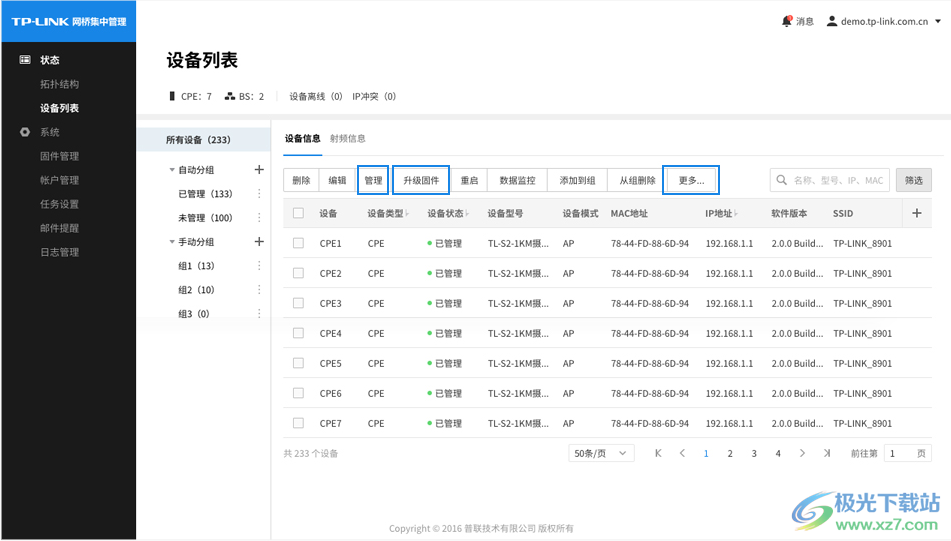Collapse the 手动分组 tree section
The height and width of the screenshot is (541, 951).
click(172, 241)
